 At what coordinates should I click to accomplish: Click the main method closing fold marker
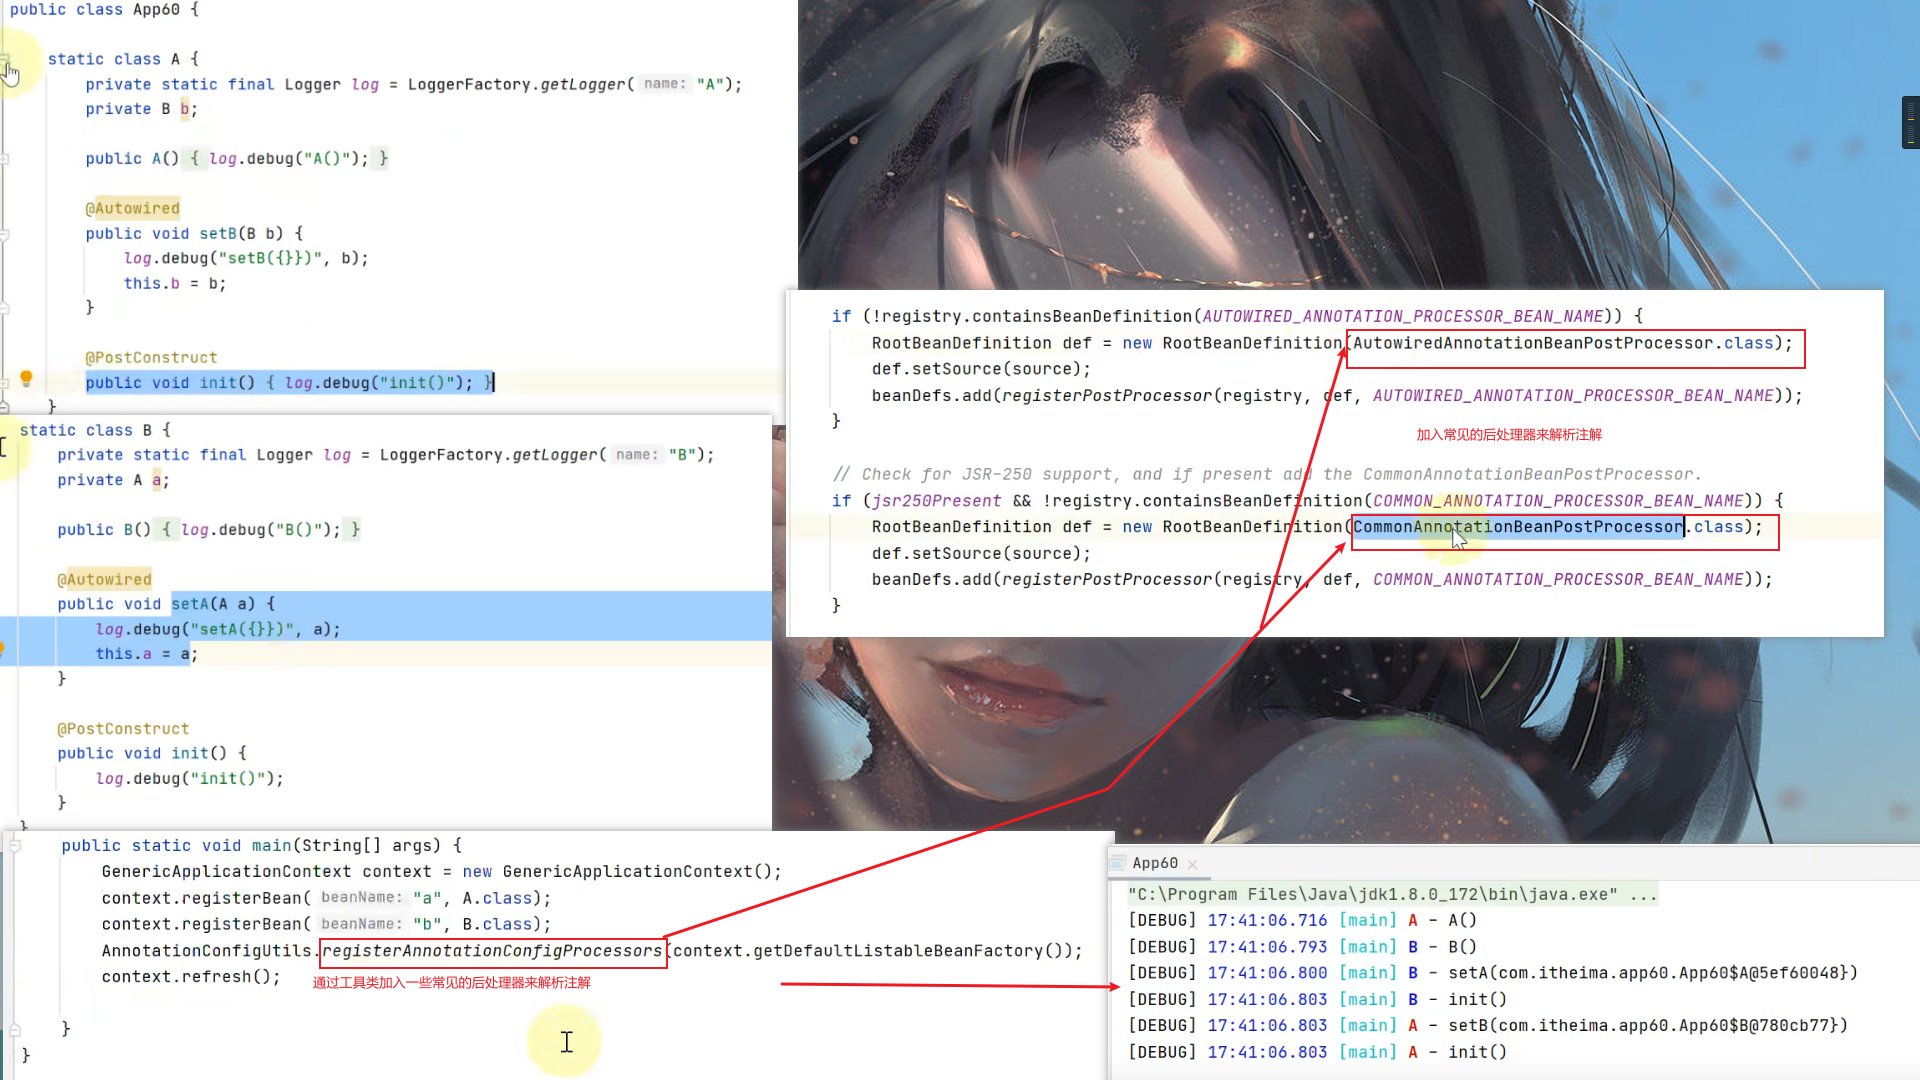(x=15, y=1029)
